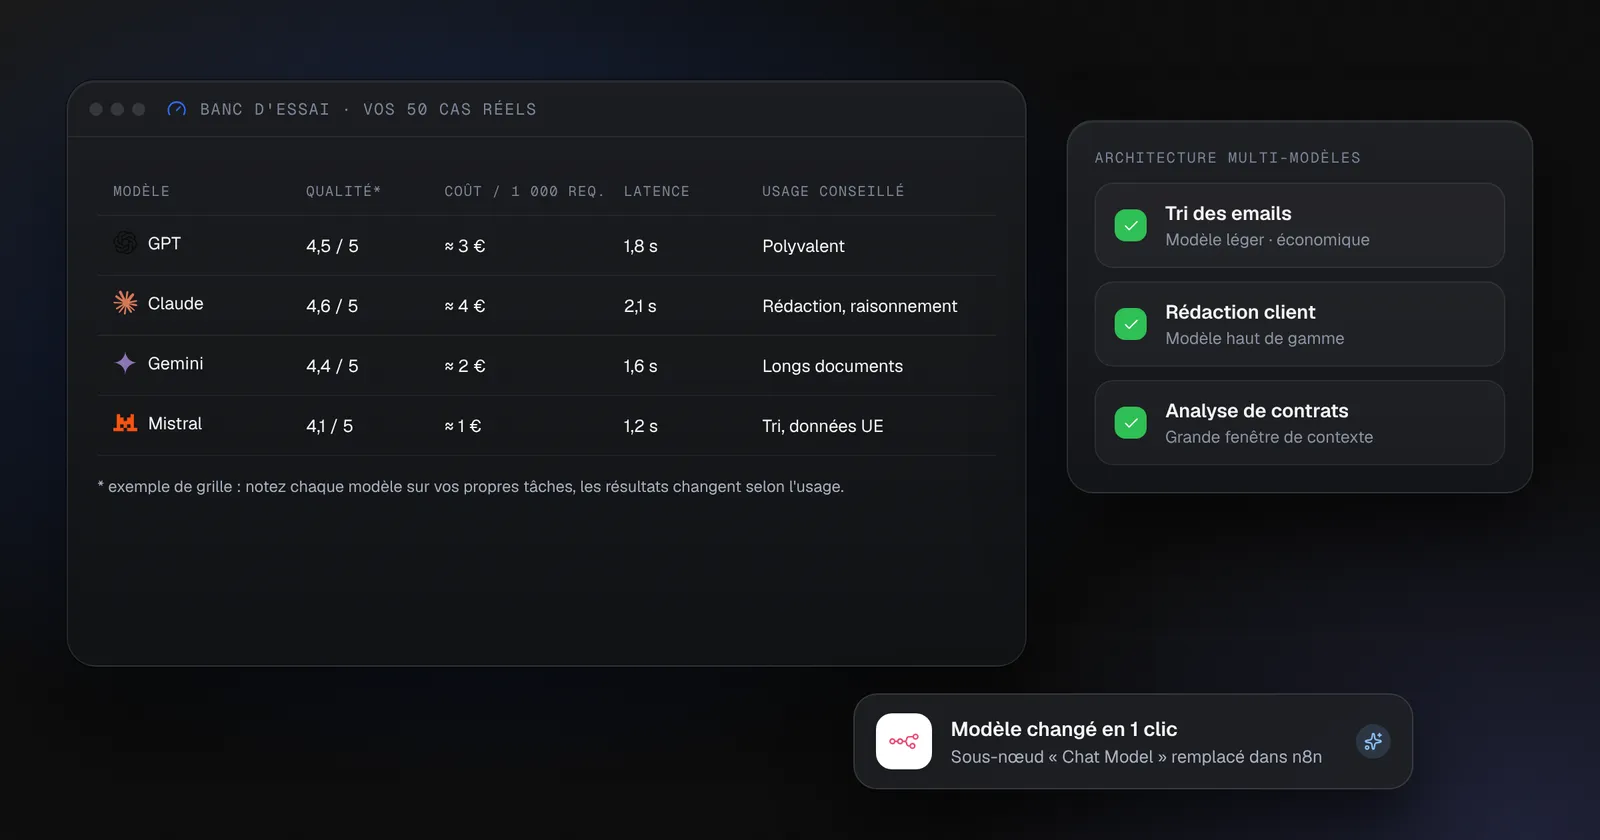Click the Mistral orange logo icon
Viewport: 1600px width, 840px height.
(x=125, y=423)
